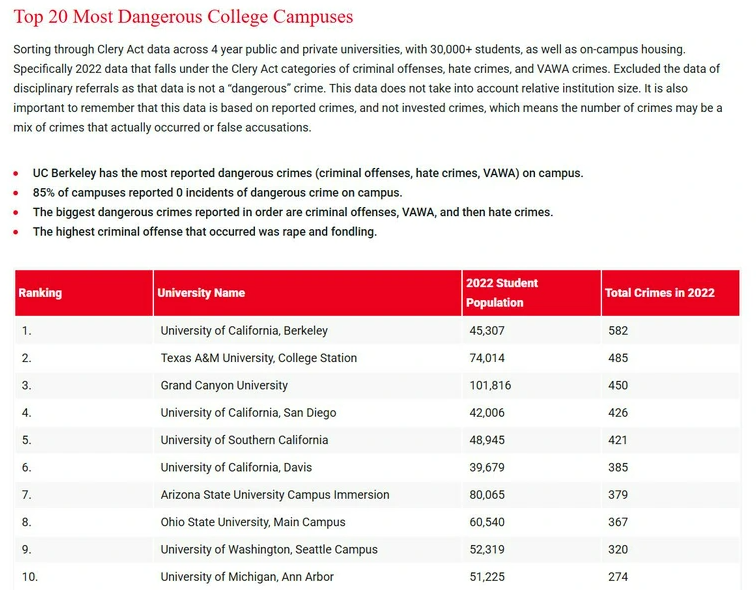Click the 85% of campuses bullet text
The width and height of the screenshot is (756, 590).
point(217,193)
